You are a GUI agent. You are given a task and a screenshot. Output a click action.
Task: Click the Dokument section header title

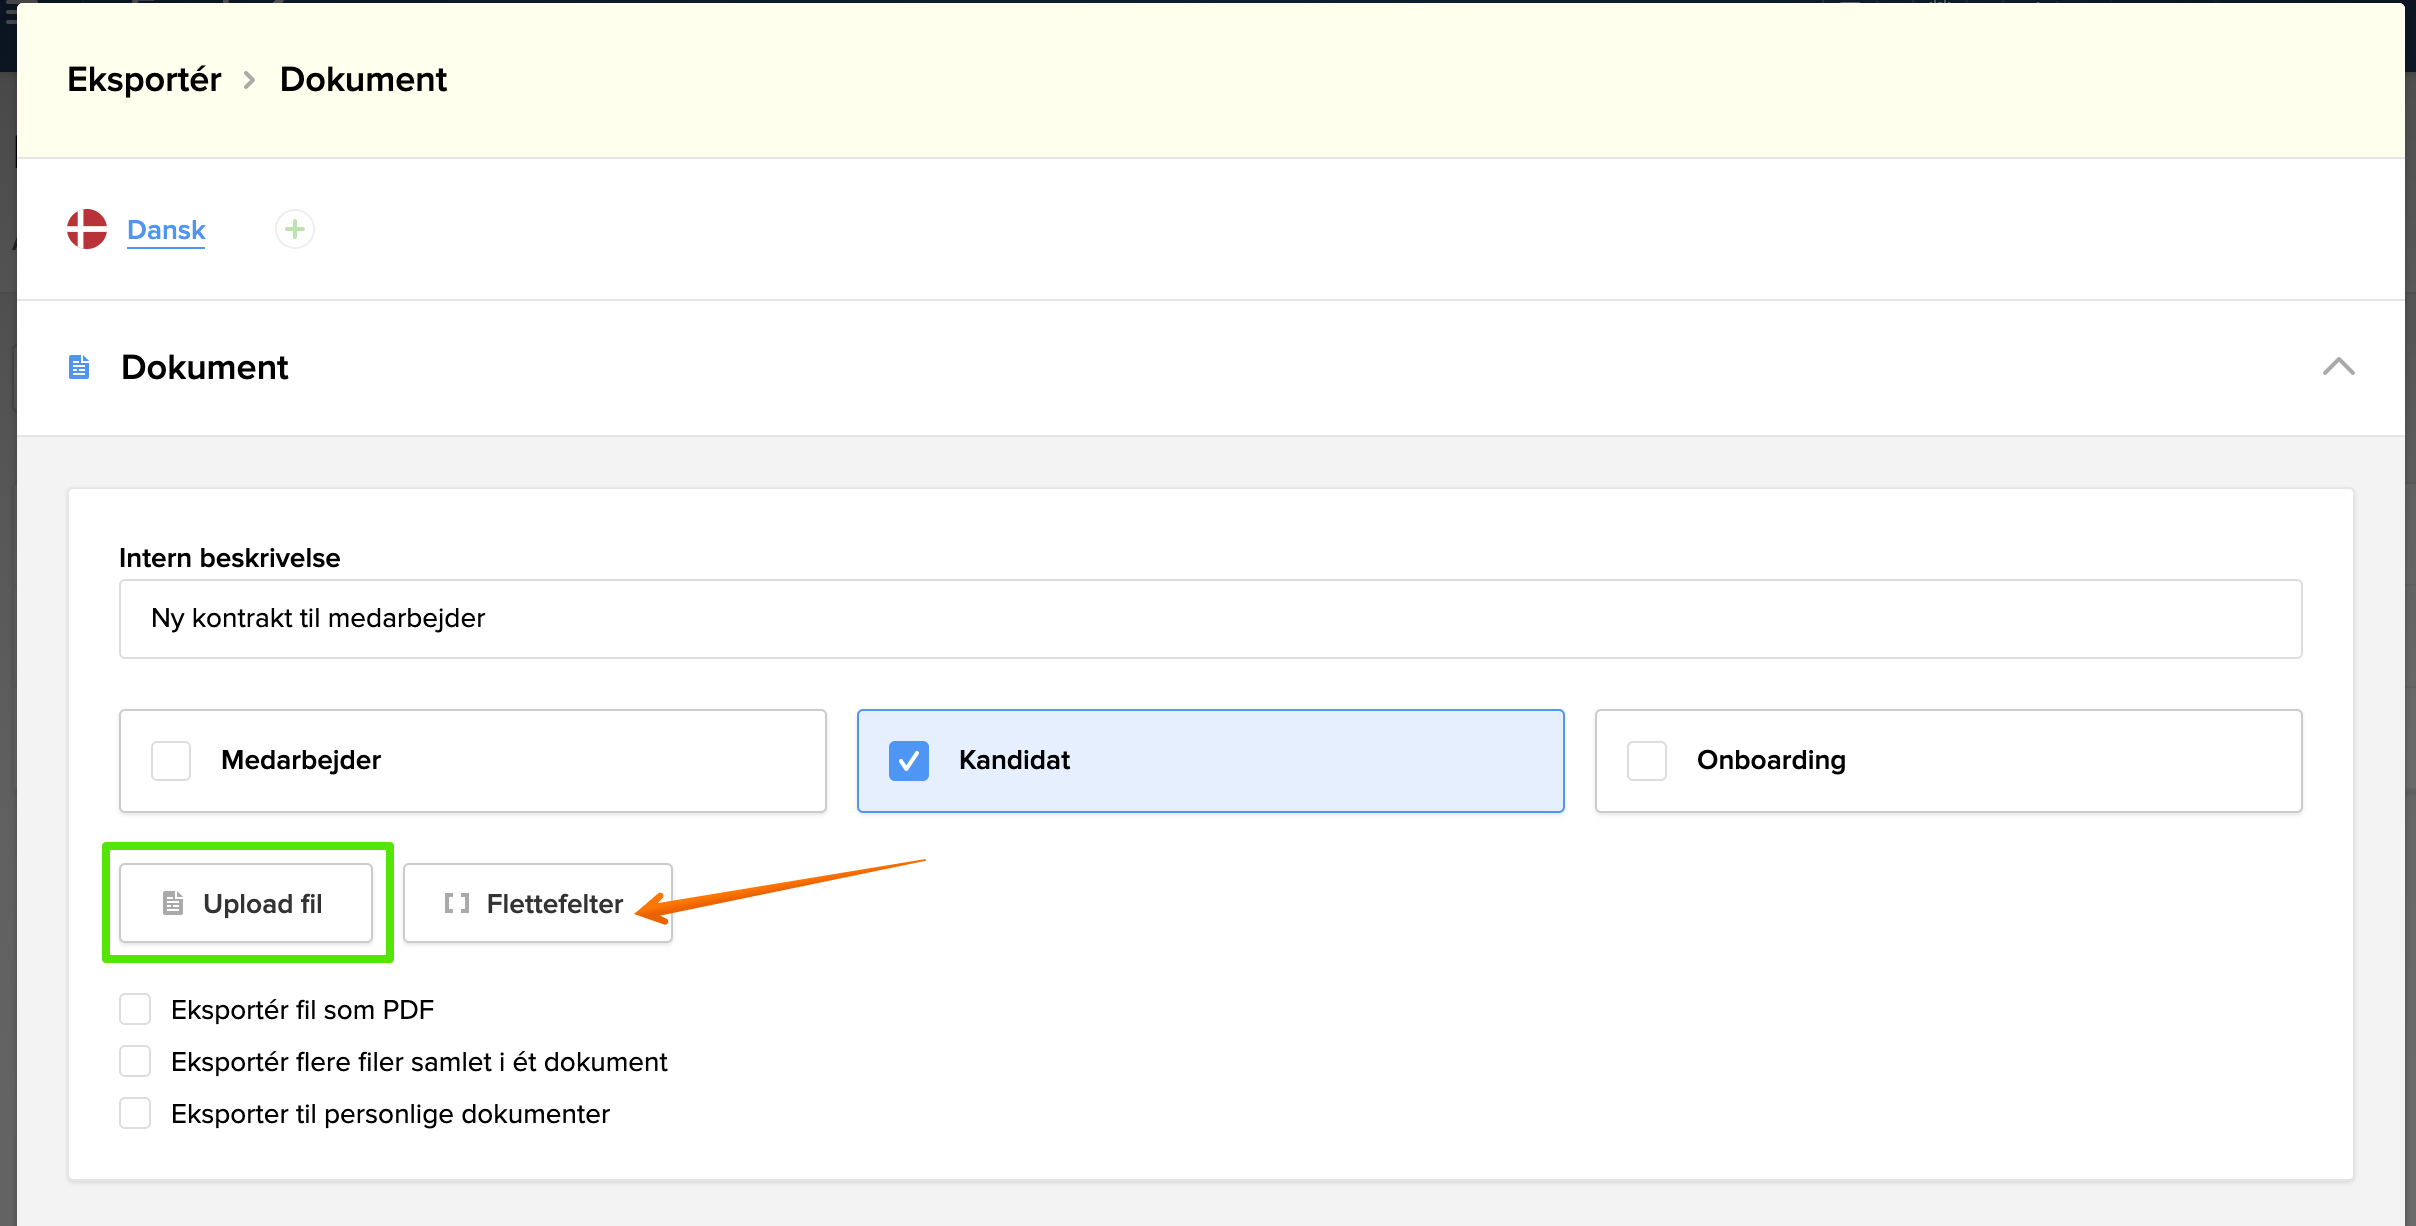pyautogui.click(x=204, y=367)
